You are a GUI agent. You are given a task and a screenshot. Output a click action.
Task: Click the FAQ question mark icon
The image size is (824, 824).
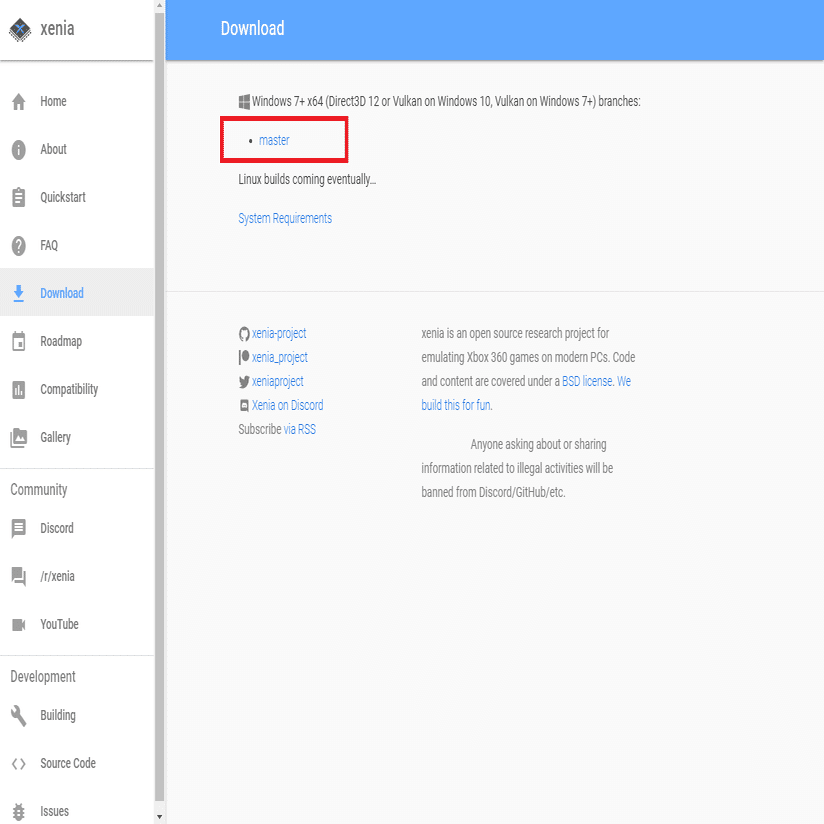(19, 245)
